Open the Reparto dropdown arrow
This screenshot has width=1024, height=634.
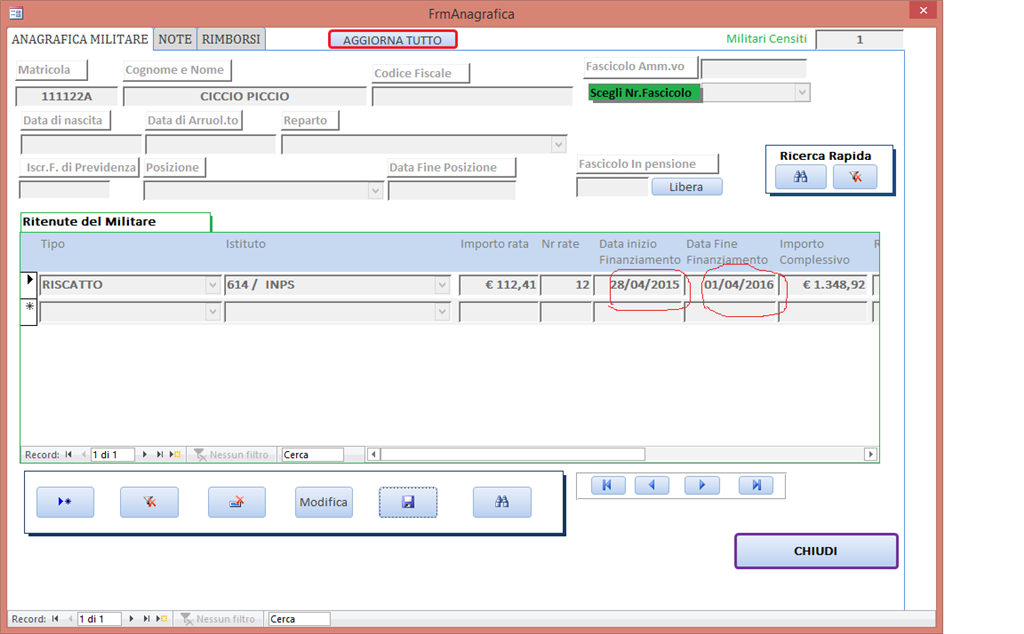coord(558,144)
